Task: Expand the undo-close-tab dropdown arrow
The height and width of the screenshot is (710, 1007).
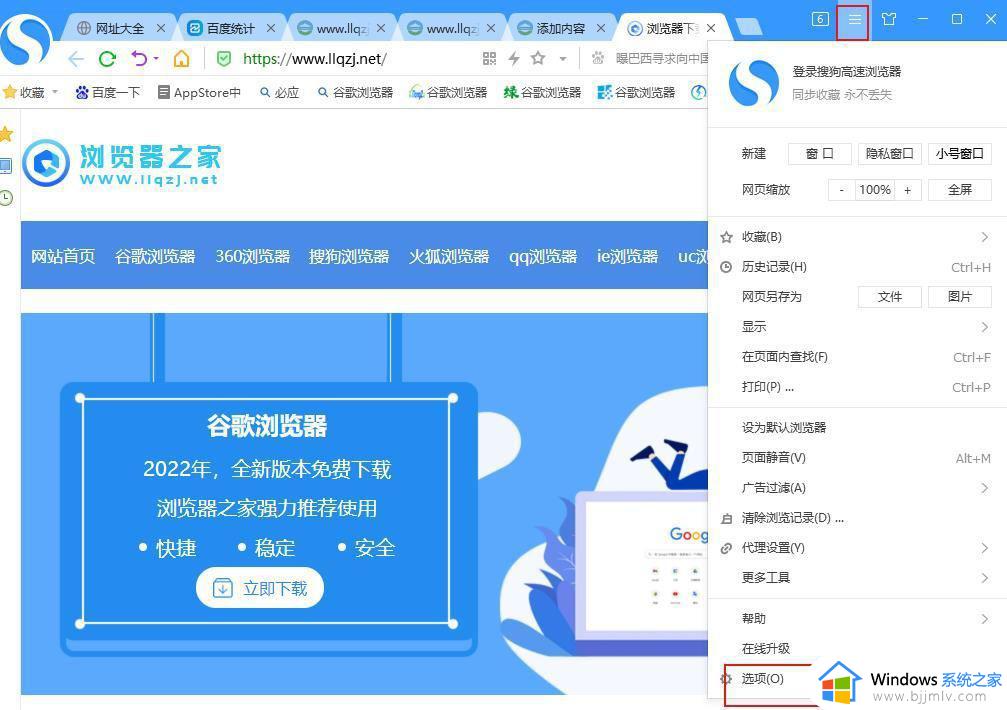Action: 156,59
